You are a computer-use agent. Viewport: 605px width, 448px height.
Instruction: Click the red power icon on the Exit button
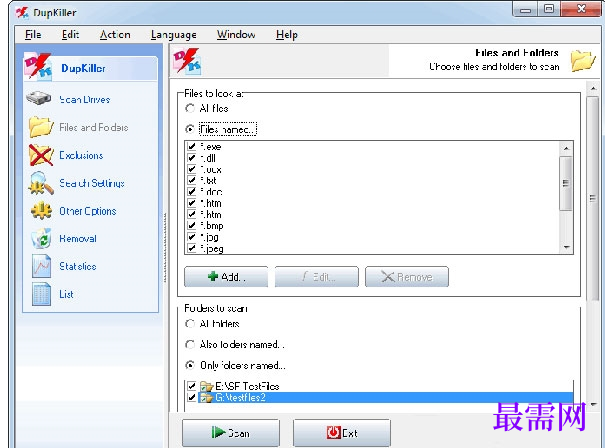coord(333,433)
